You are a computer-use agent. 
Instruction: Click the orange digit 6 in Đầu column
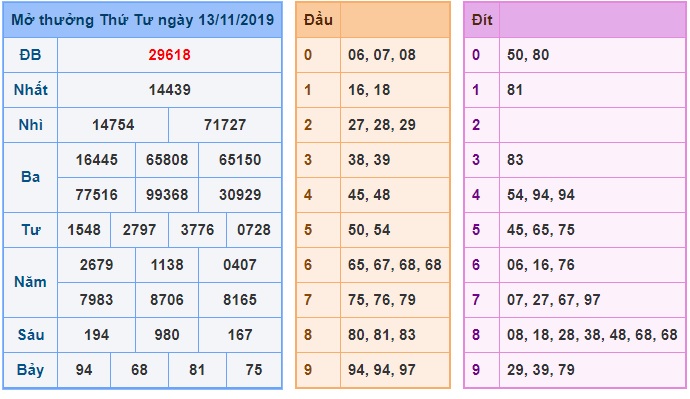[x=308, y=265]
